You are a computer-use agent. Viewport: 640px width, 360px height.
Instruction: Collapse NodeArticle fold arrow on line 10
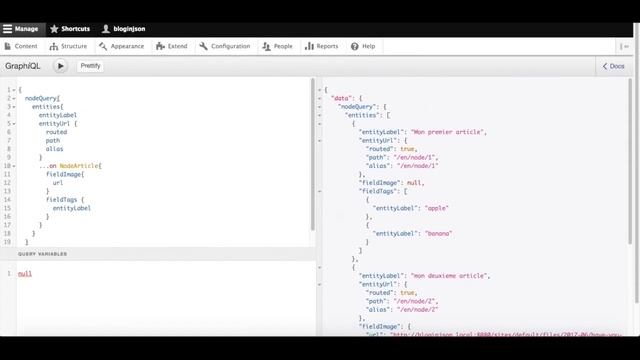(x=14, y=166)
